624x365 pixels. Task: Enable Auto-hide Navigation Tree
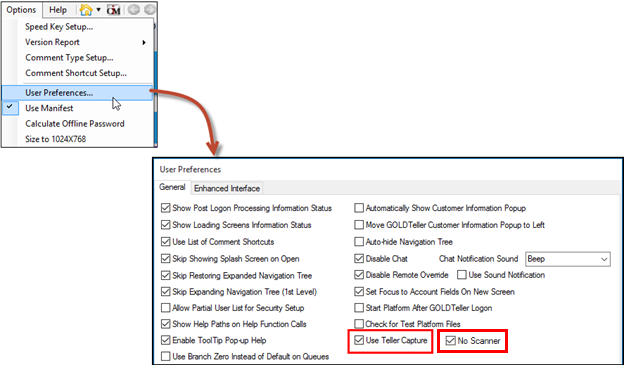click(359, 242)
